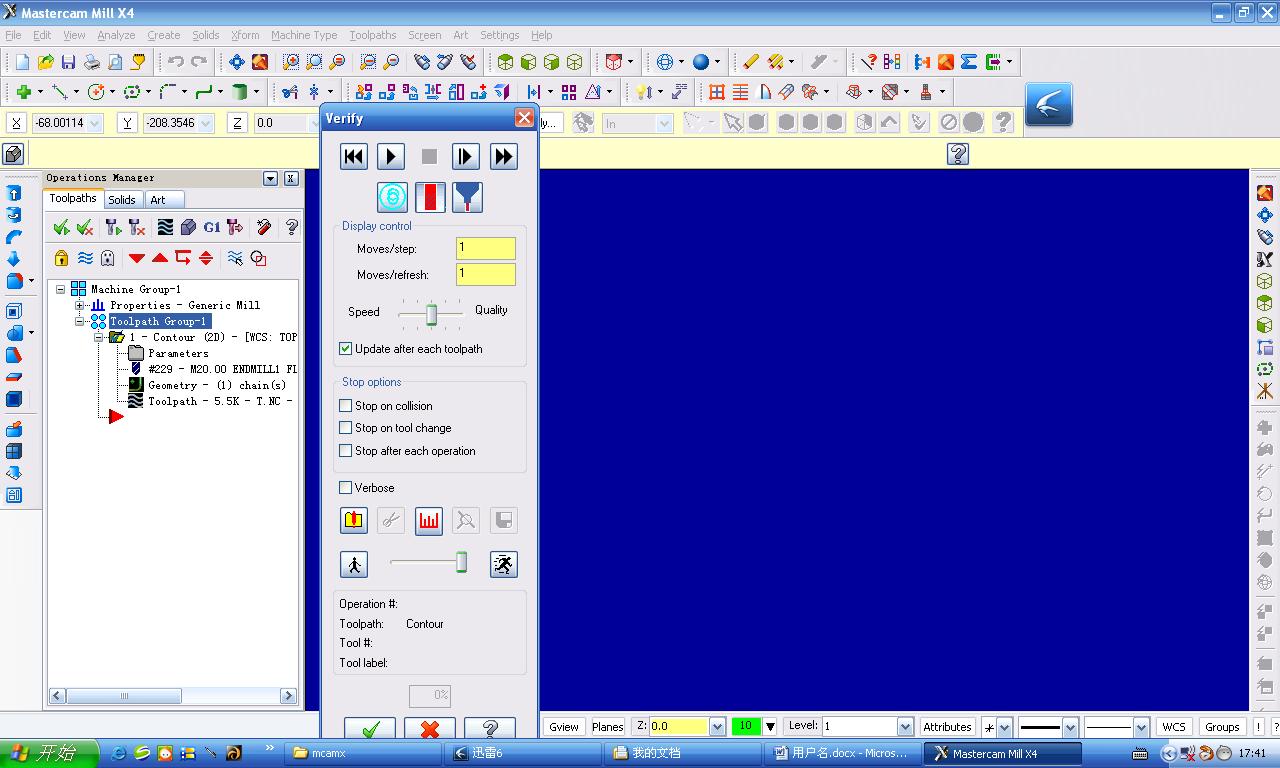Viewport: 1280px width, 768px height.
Task: Toggle Update after each toolpath checkbox
Action: (346, 349)
